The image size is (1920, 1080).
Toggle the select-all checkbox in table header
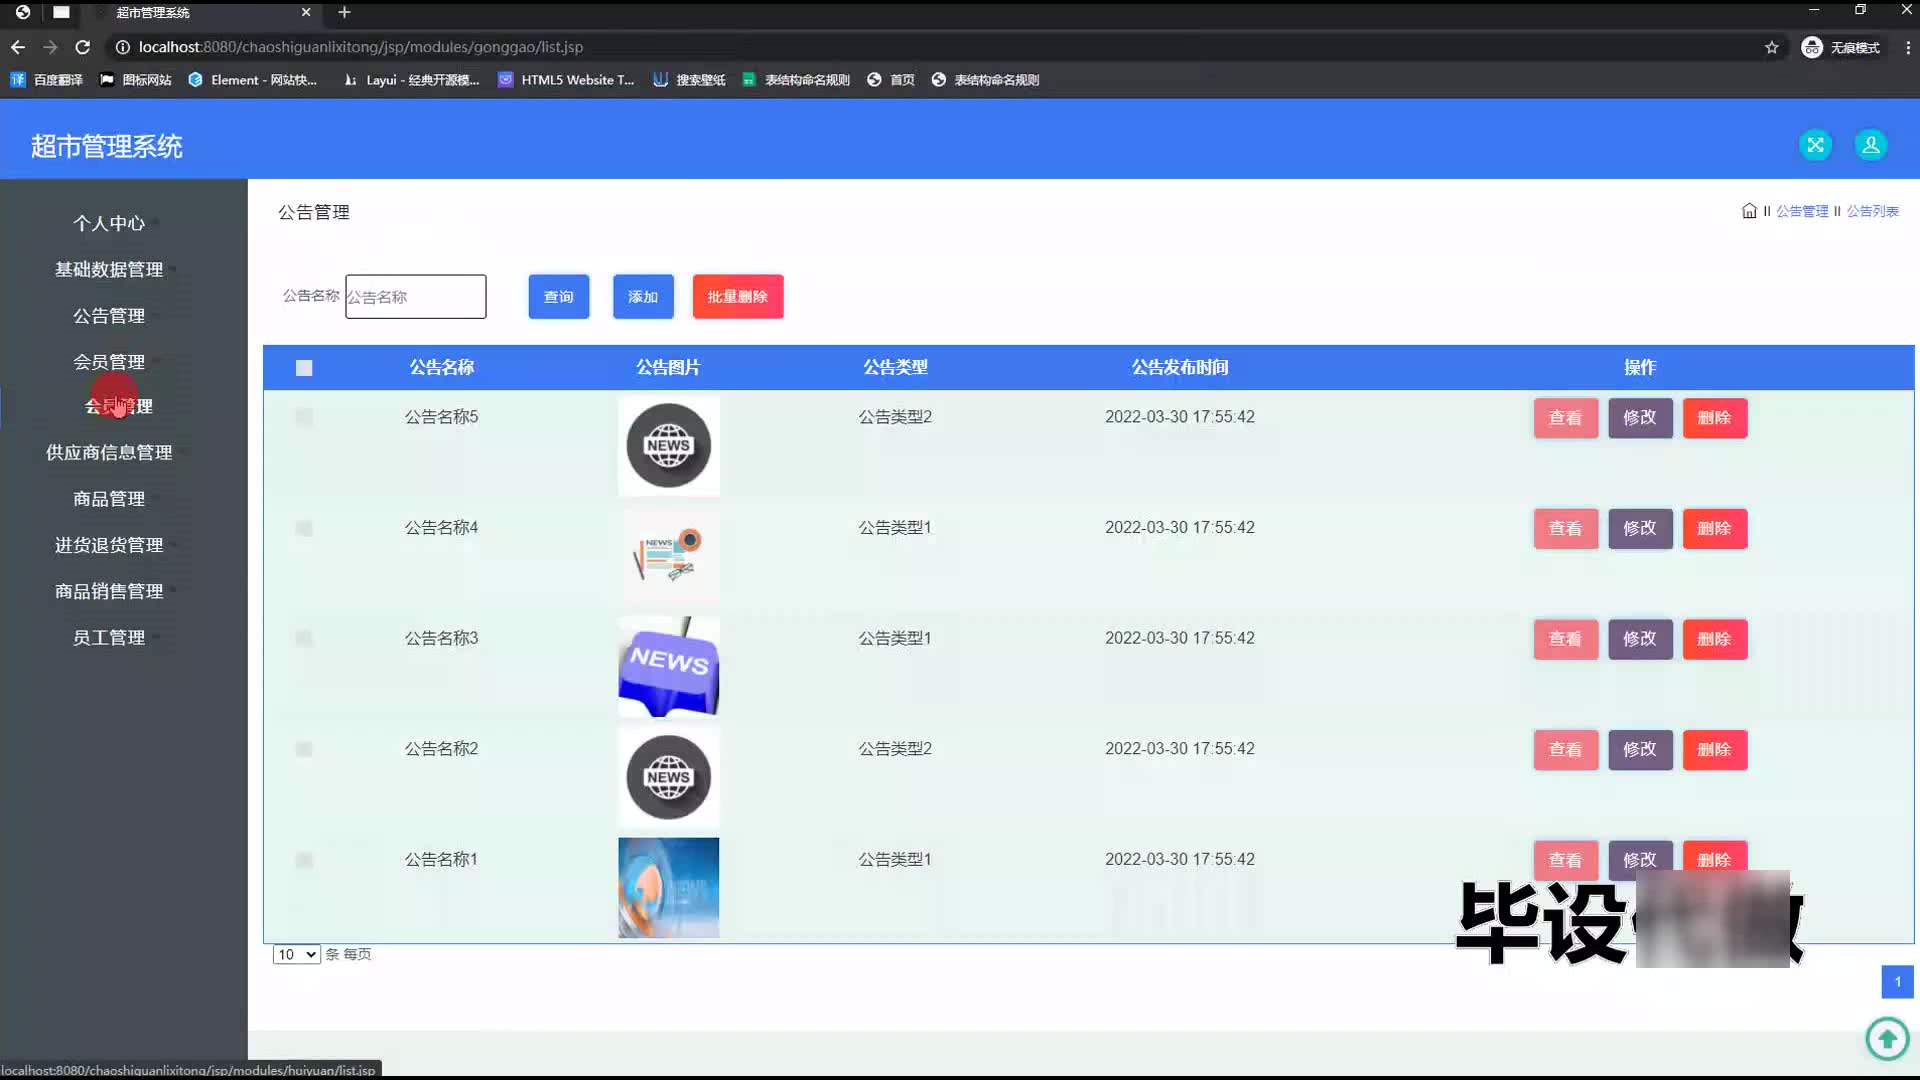pyautogui.click(x=304, y=368)
